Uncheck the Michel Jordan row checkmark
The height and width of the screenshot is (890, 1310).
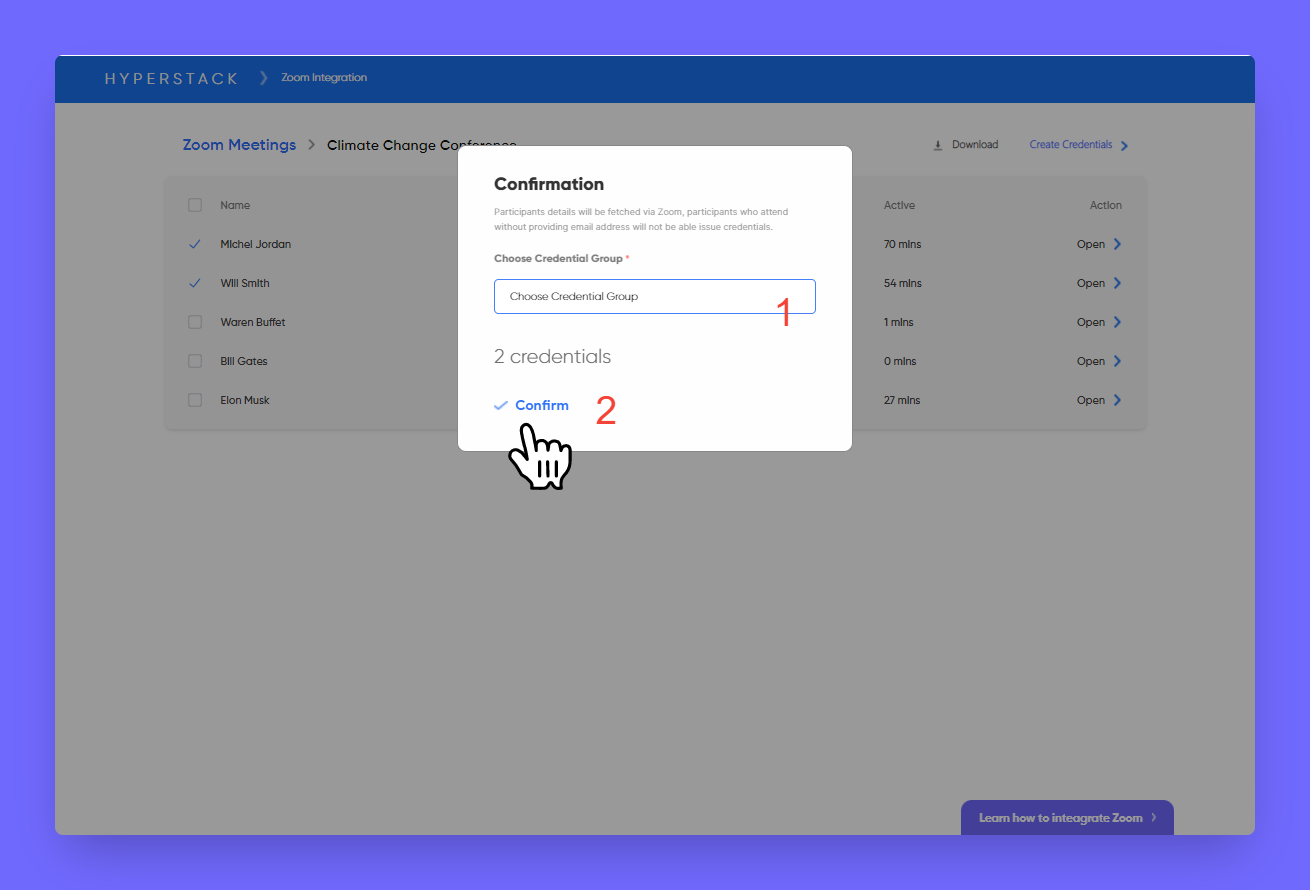click(195, 244)
